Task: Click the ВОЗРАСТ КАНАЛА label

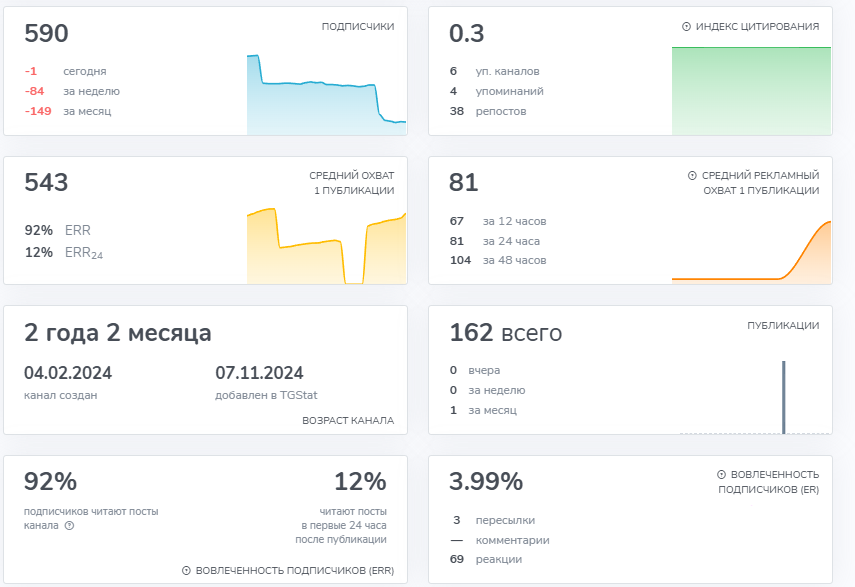Action: (348, 421)
